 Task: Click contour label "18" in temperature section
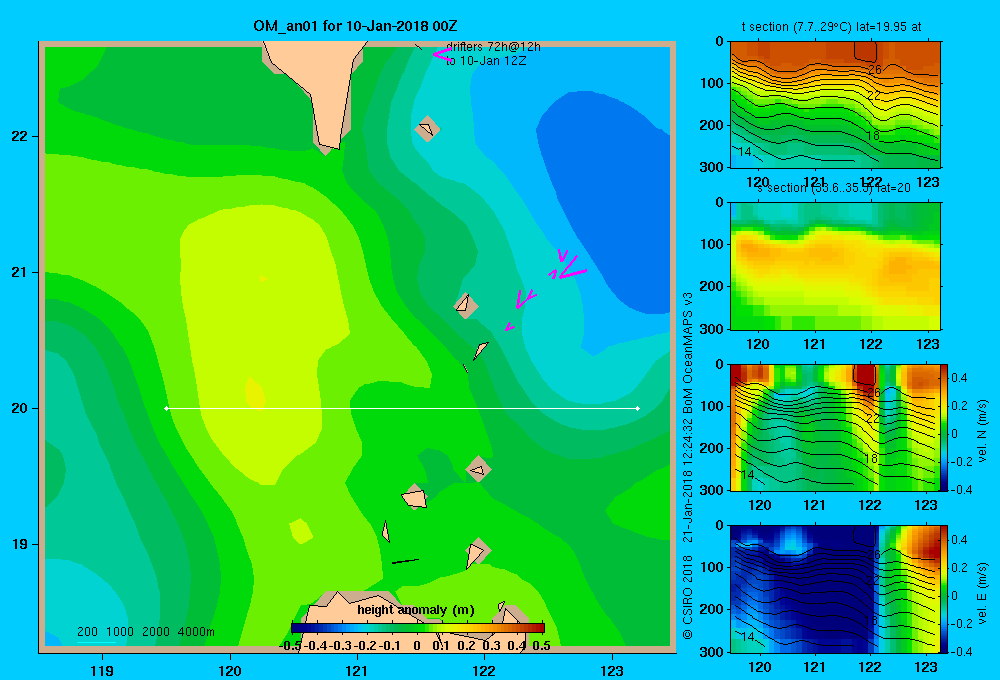[x=872, y=135]
